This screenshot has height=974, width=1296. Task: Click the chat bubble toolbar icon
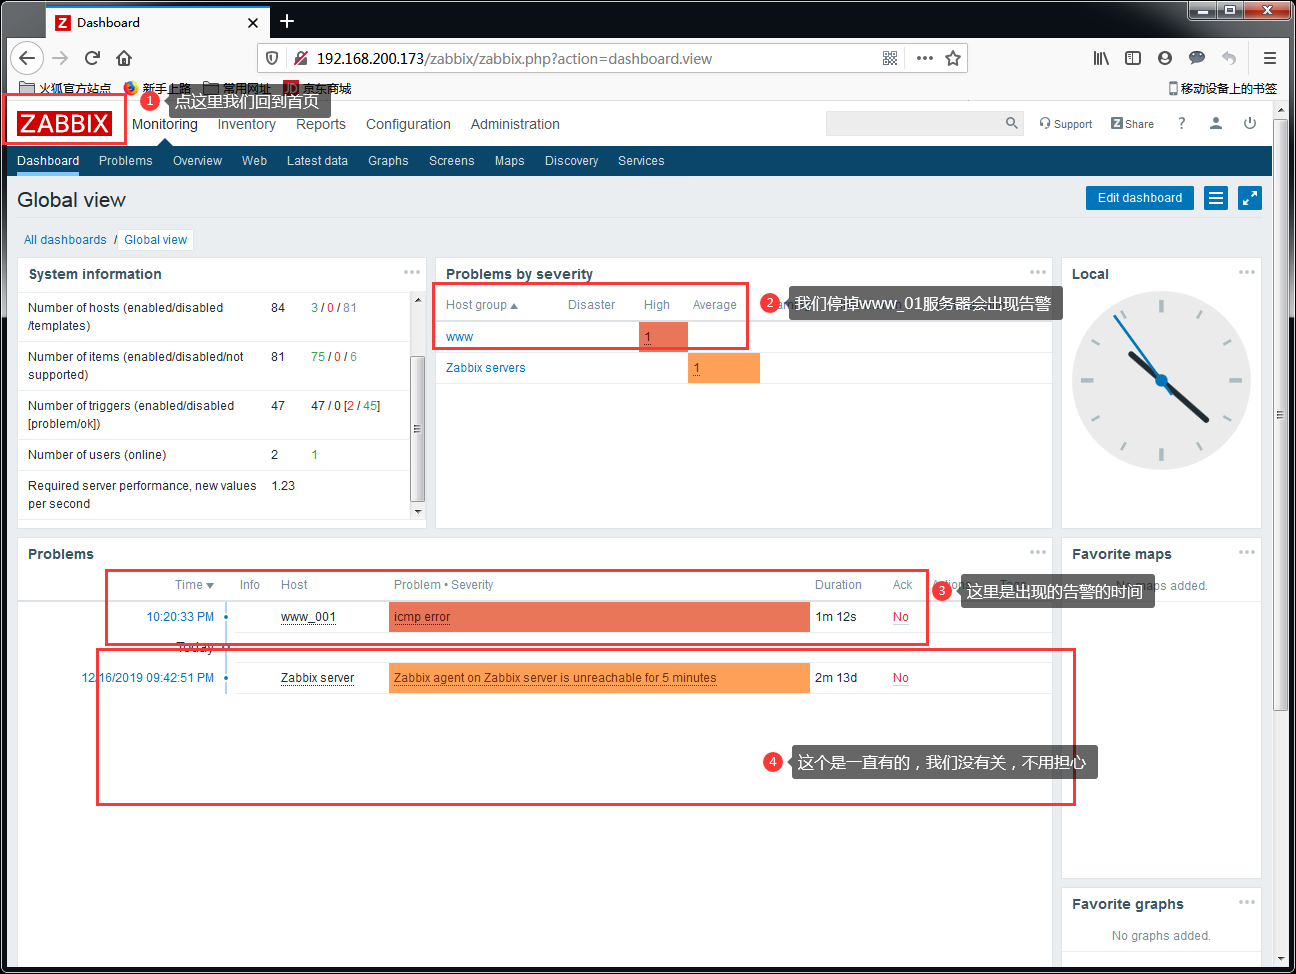pos(1197,58)
